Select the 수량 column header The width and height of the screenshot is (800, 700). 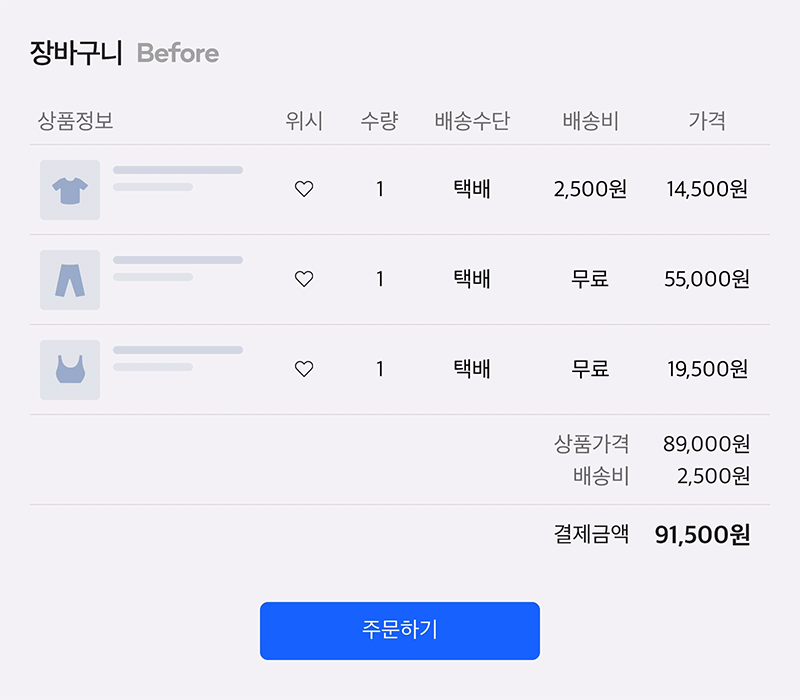click(380, 122)
